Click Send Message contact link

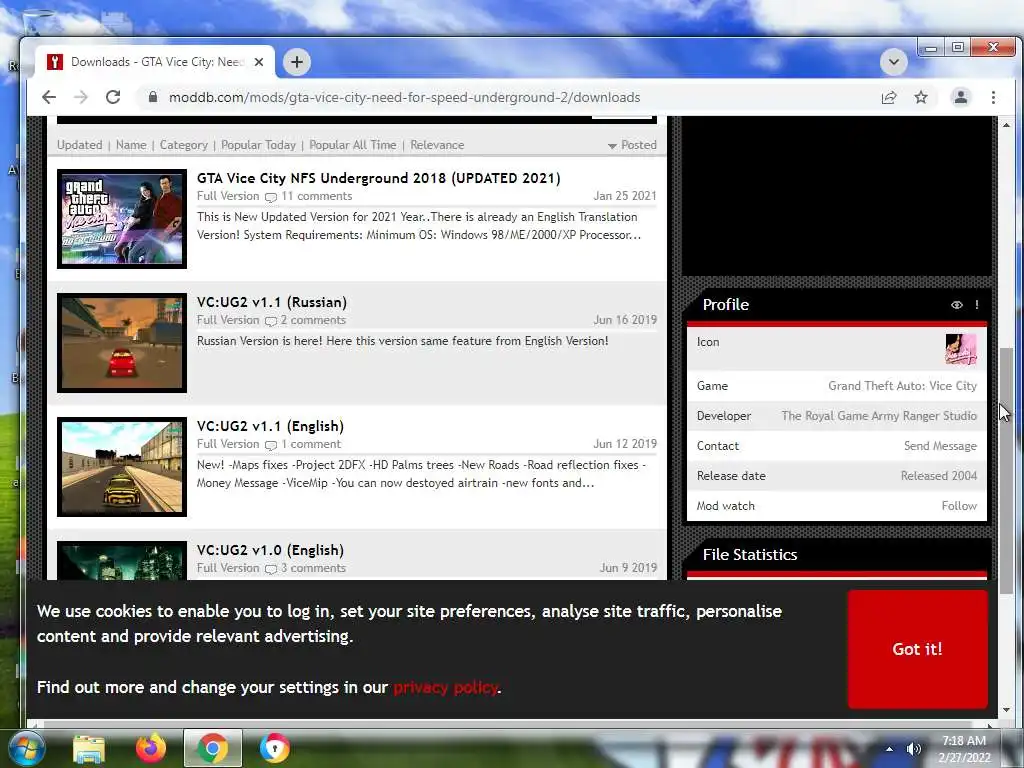[x=940, y=446]
